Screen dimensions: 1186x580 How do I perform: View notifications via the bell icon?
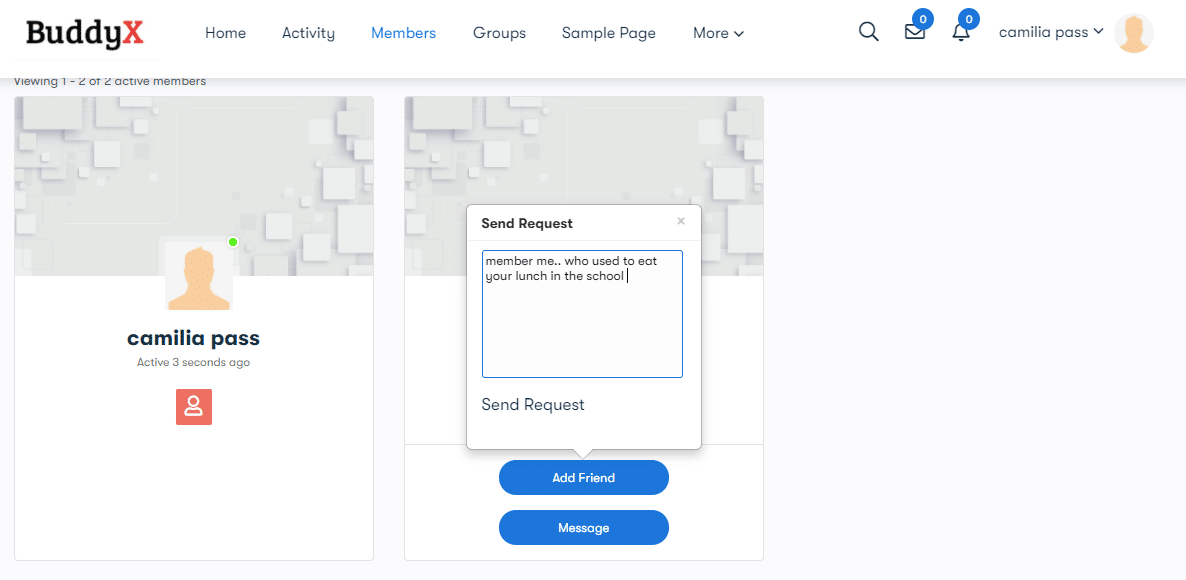[961, 34]
